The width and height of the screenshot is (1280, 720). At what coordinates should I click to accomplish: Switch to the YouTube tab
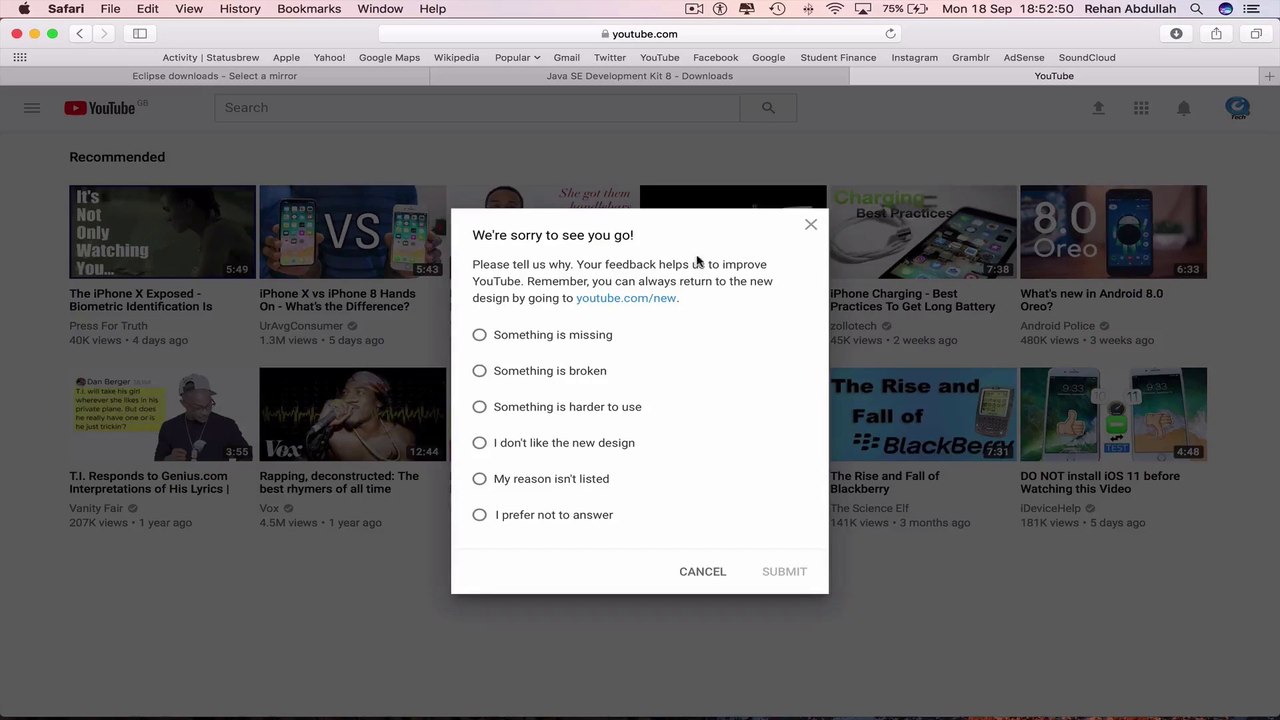[1054, 76]
